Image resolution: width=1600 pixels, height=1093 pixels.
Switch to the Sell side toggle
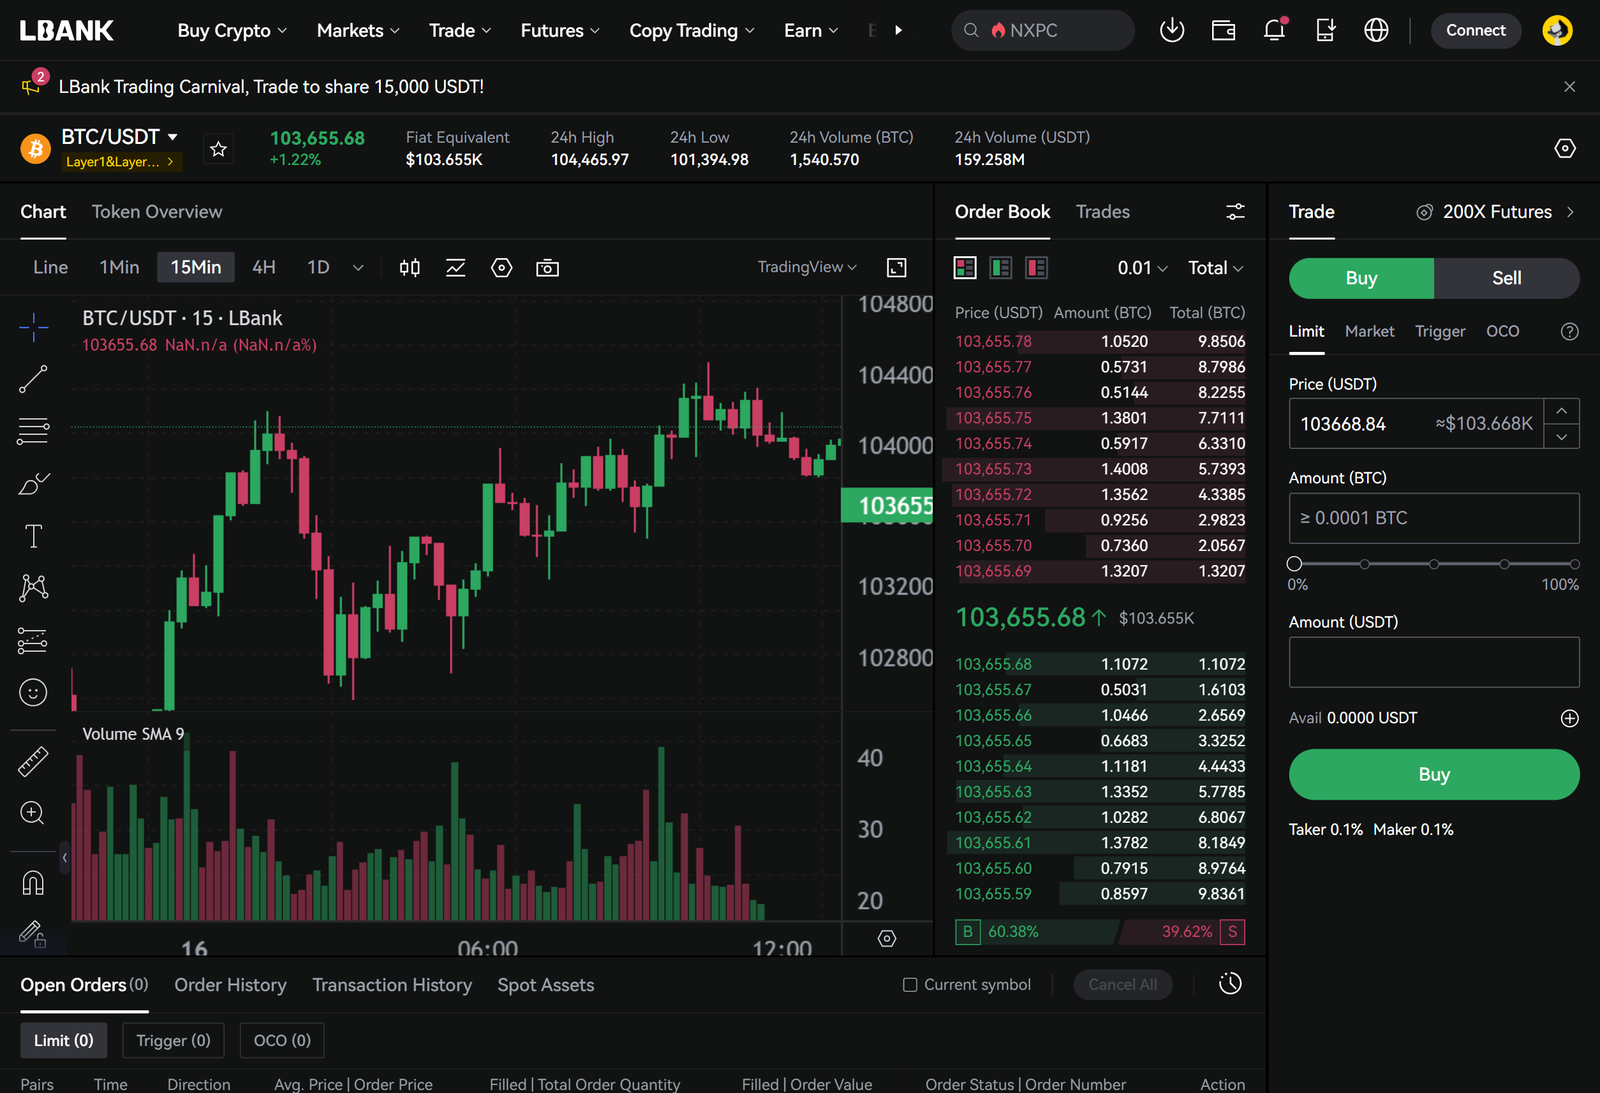1506,278
